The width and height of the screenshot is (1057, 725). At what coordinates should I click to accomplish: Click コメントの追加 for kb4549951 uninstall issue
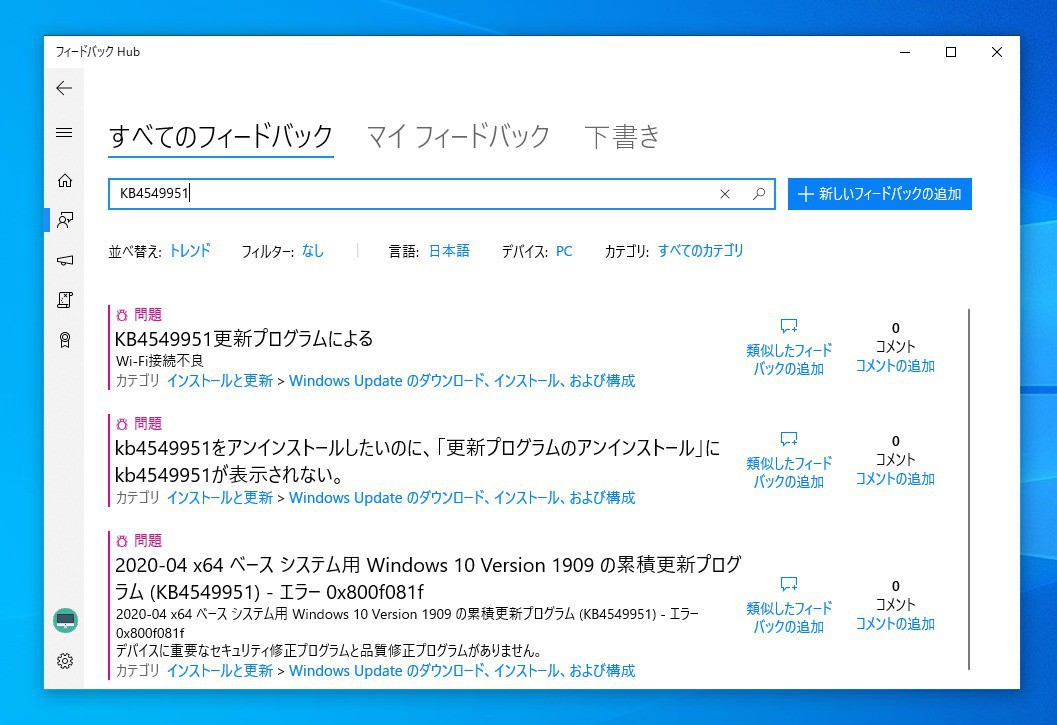click(895, 480)
